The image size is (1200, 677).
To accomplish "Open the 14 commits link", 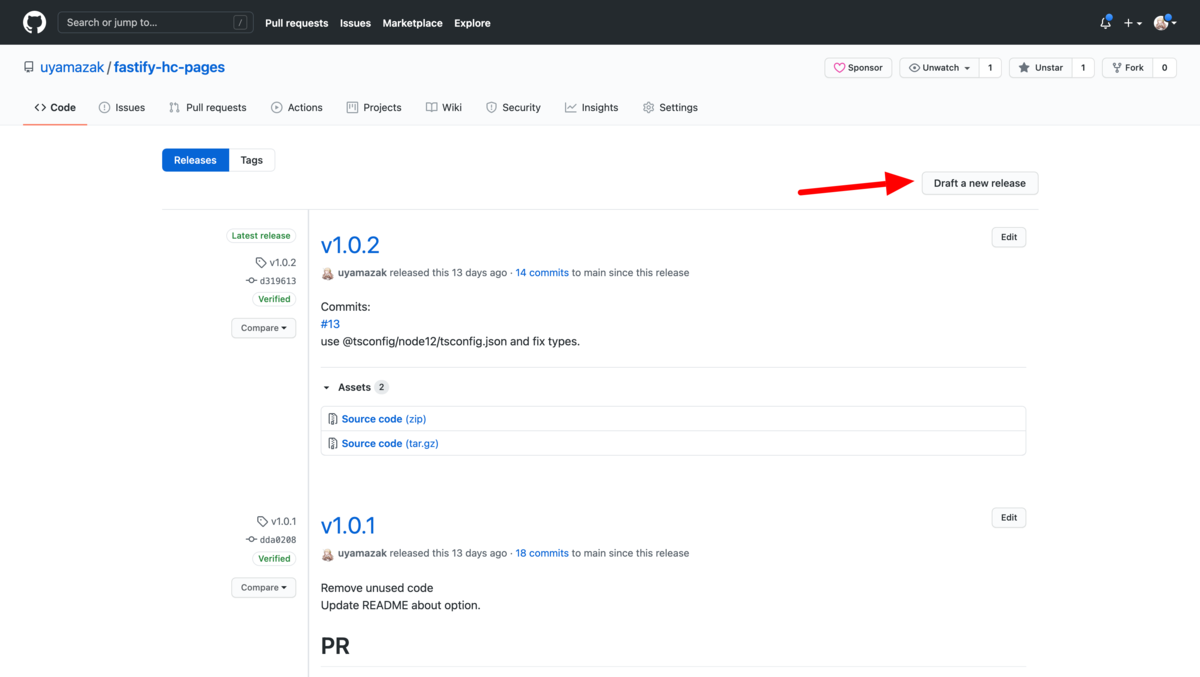I will pyautogui.click(x=542, y=272).
